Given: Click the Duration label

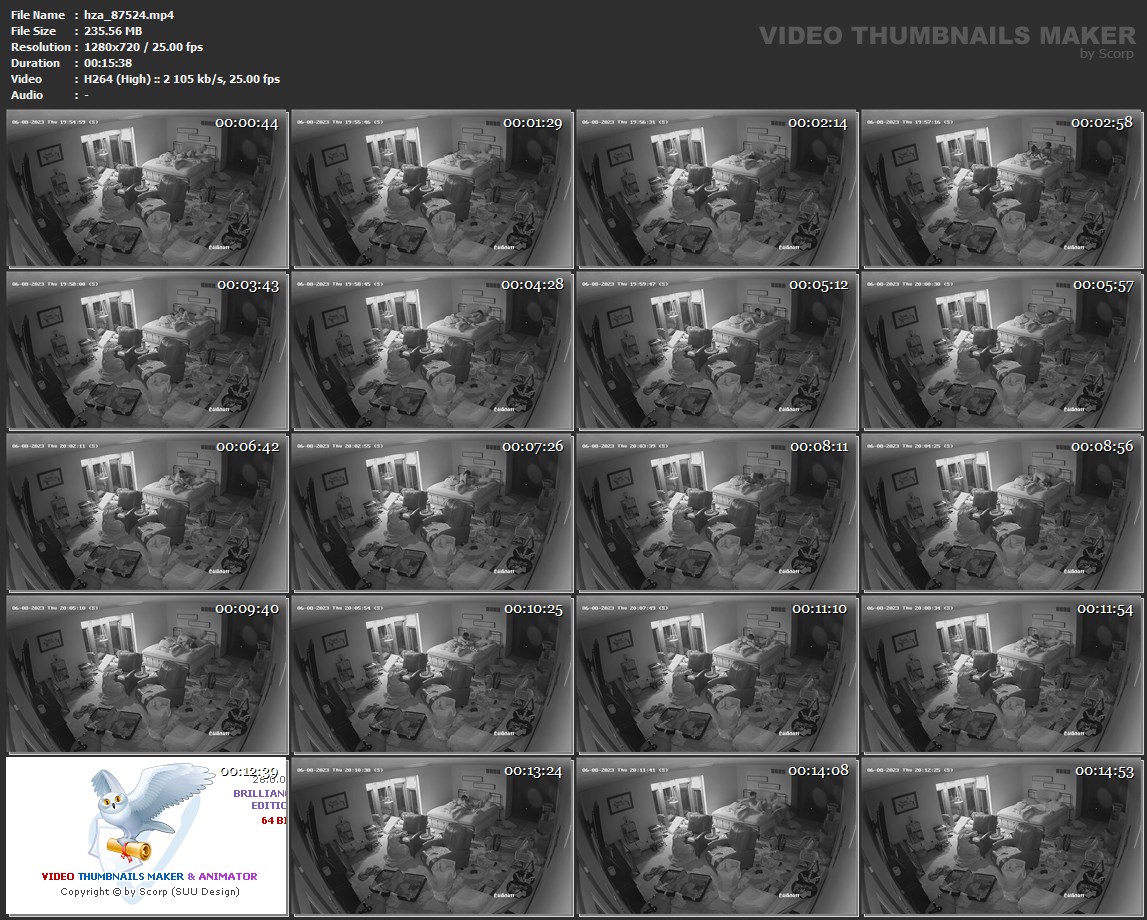Looking at the screenshot, I should 35,63.
